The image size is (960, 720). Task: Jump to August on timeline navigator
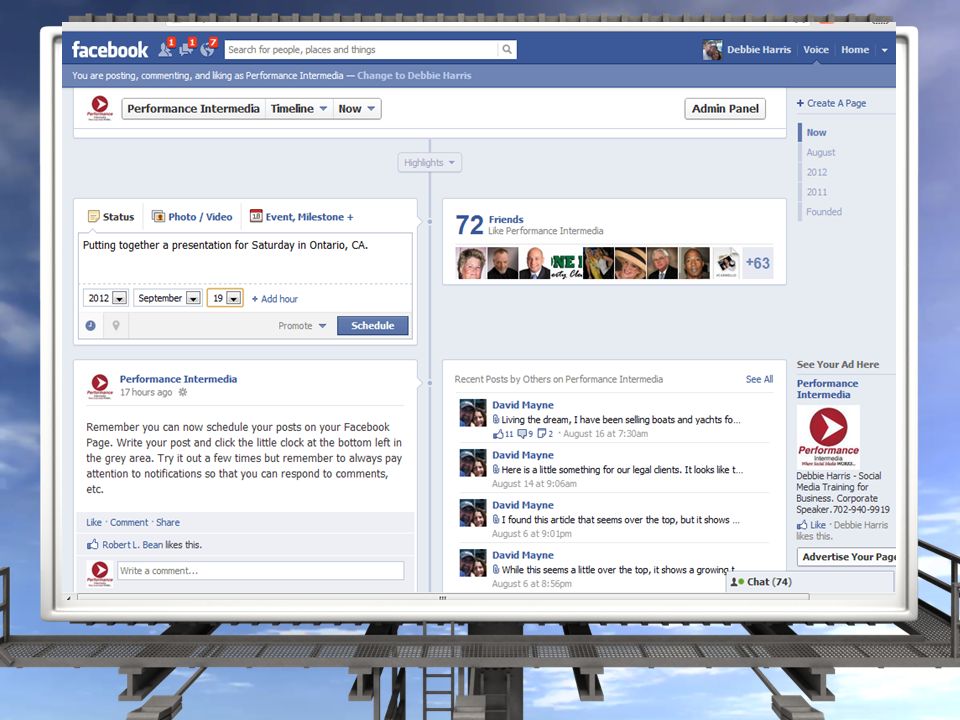pyautogui.click(x=820, y=152)
